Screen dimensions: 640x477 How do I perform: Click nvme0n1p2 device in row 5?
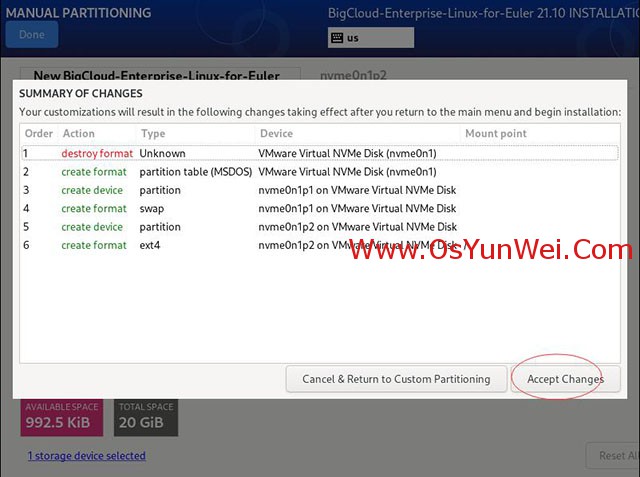pos(358,227)
